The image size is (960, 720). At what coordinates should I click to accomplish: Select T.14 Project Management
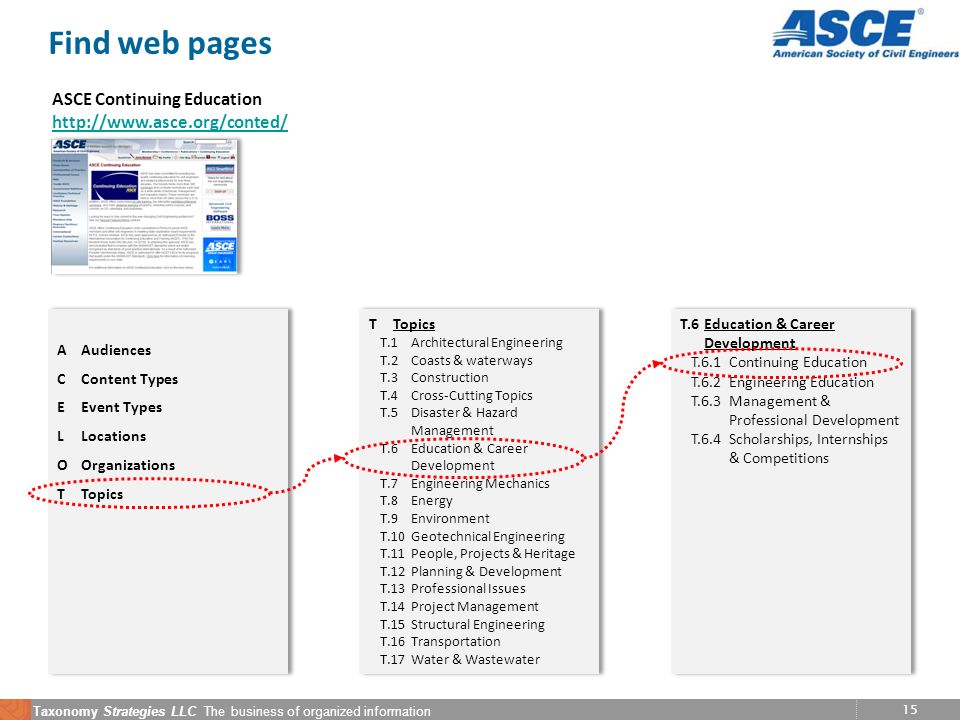point(459,607)
